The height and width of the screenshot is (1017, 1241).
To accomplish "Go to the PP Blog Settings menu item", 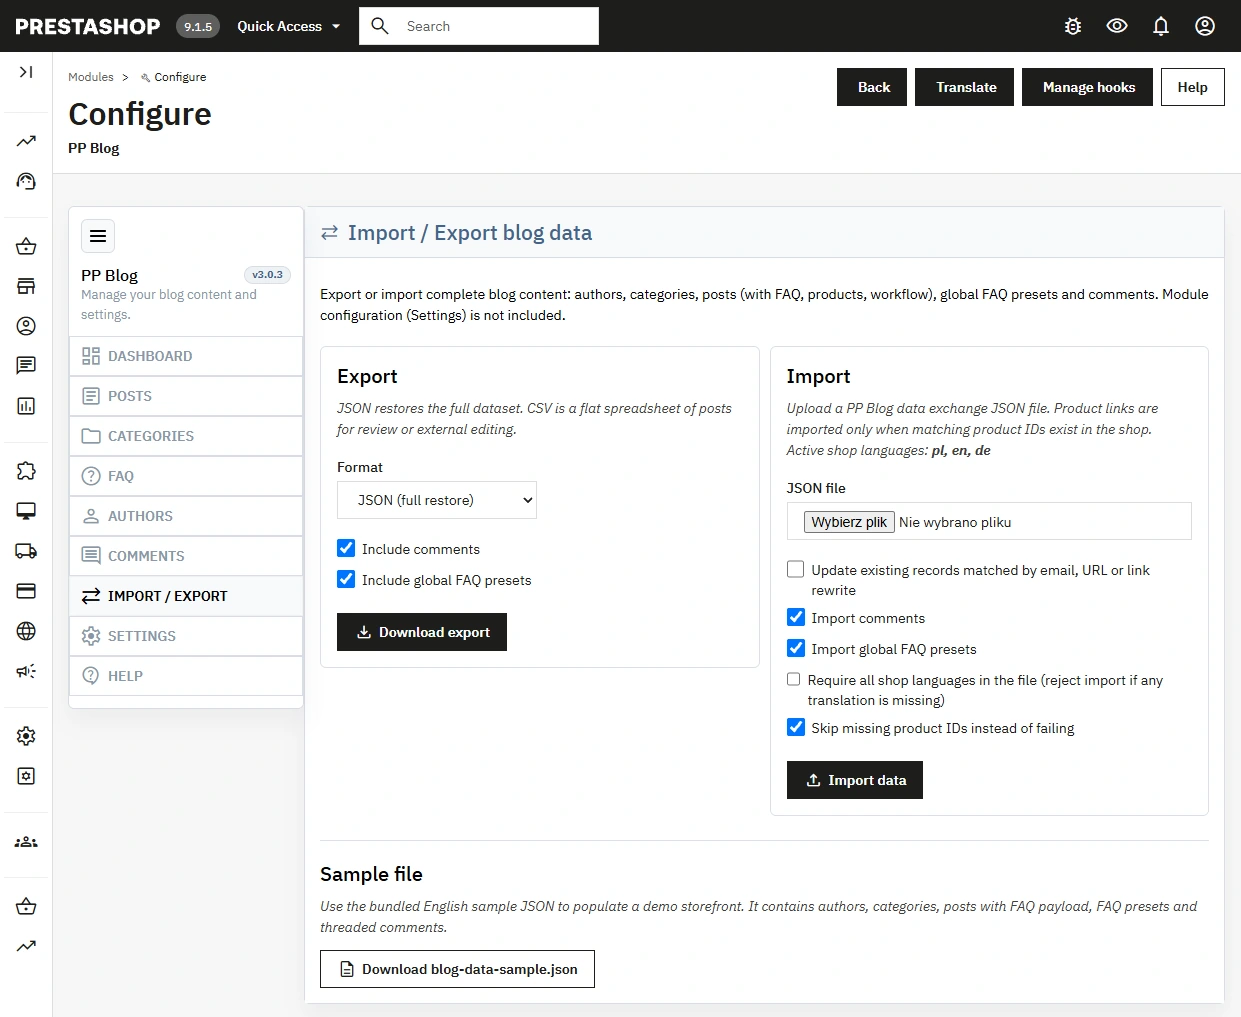I will click(186, 636).
